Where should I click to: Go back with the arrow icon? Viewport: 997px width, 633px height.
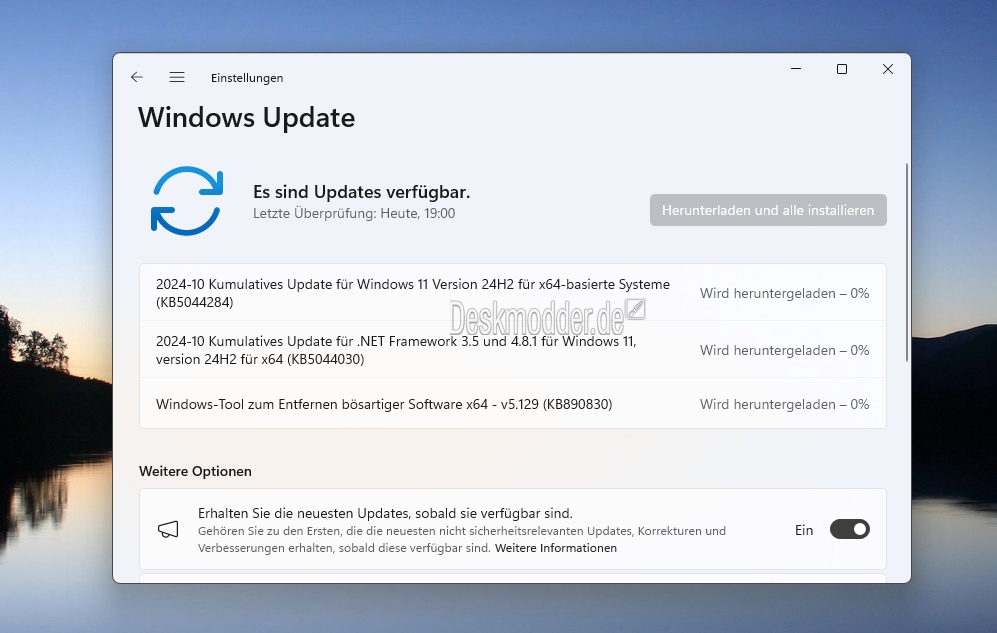point(137,78)
